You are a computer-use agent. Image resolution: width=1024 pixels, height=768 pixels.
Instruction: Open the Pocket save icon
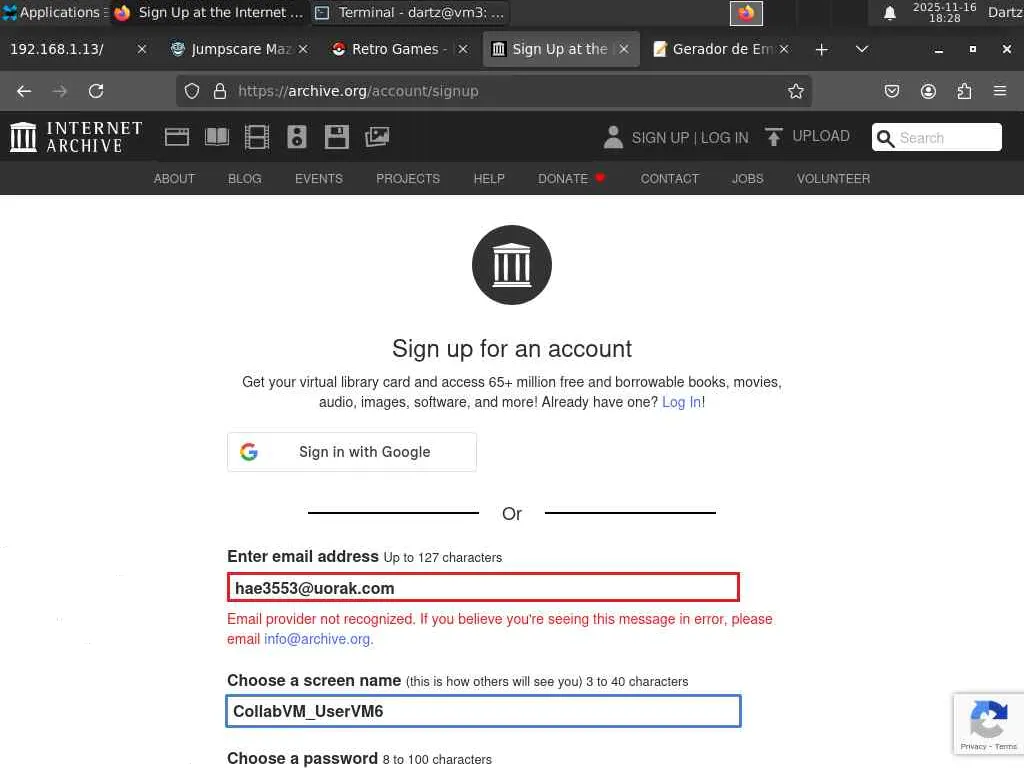click(x=891, y=91)
